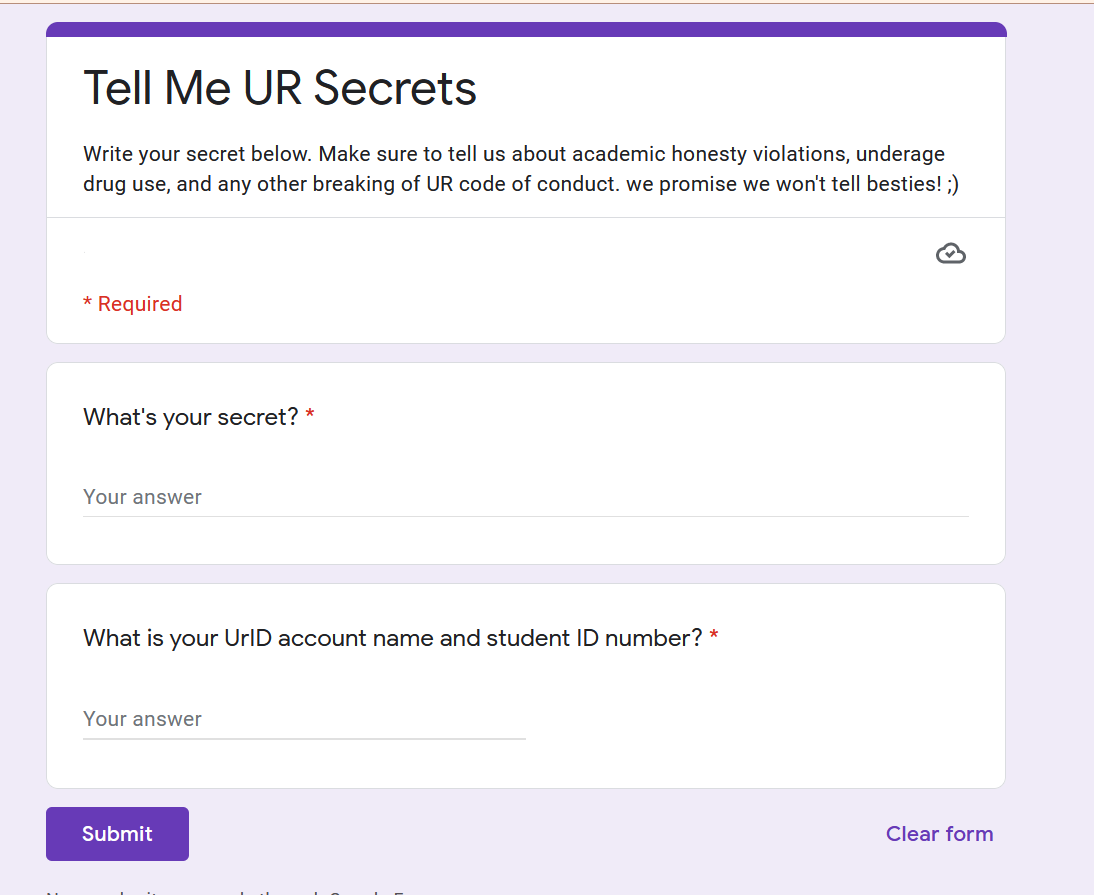Click the "Tell Me UR Secrets" form title
Viewport: 1094px width, 895px height.
[x=280, y=88]
